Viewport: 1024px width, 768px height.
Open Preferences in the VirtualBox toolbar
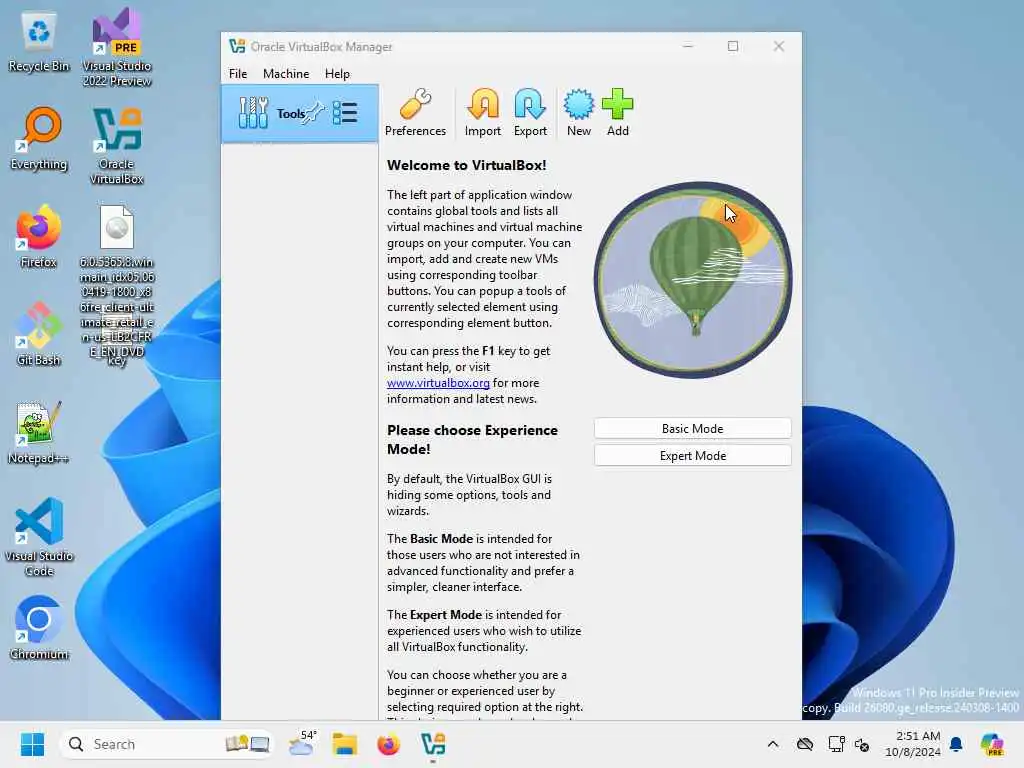pos(415,112)
